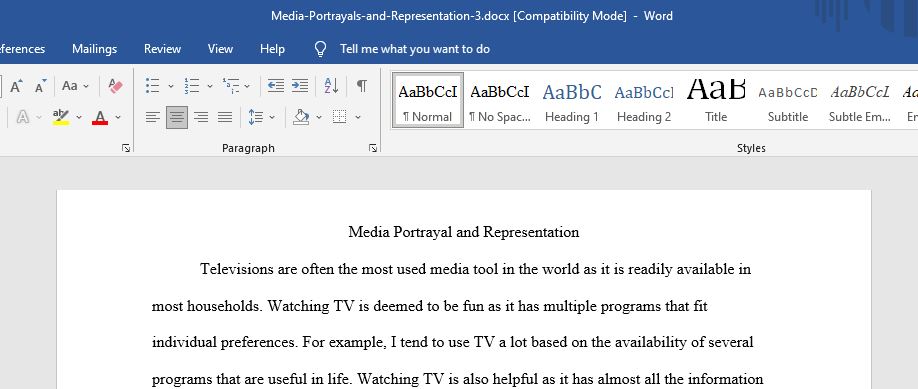Apply yellow text highlight color
The height and width of the screenshot is (389, 918).
pyautogui.click(x=61, y=117)
